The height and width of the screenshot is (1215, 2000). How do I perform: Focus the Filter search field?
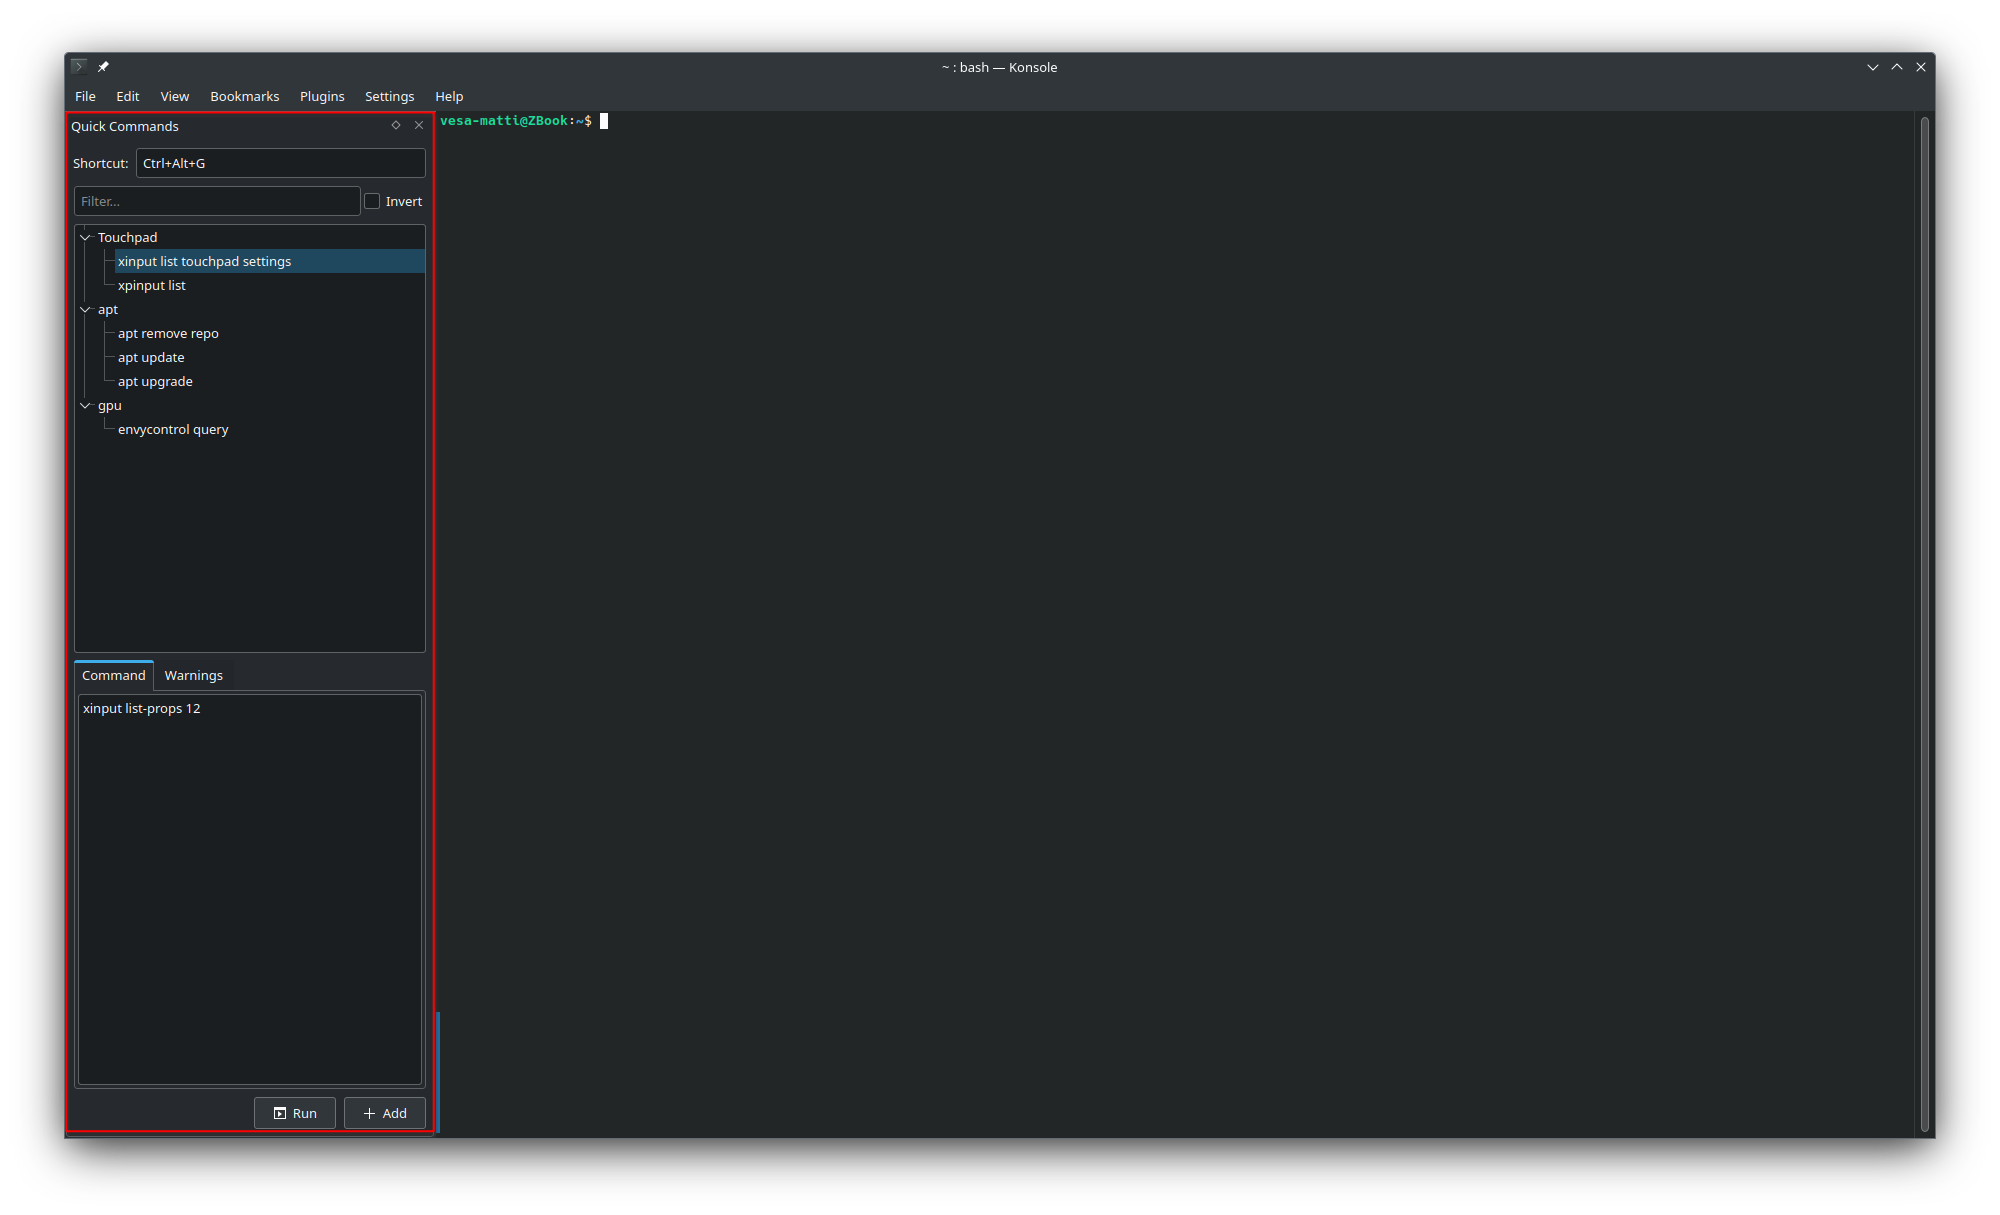(217, 201)
